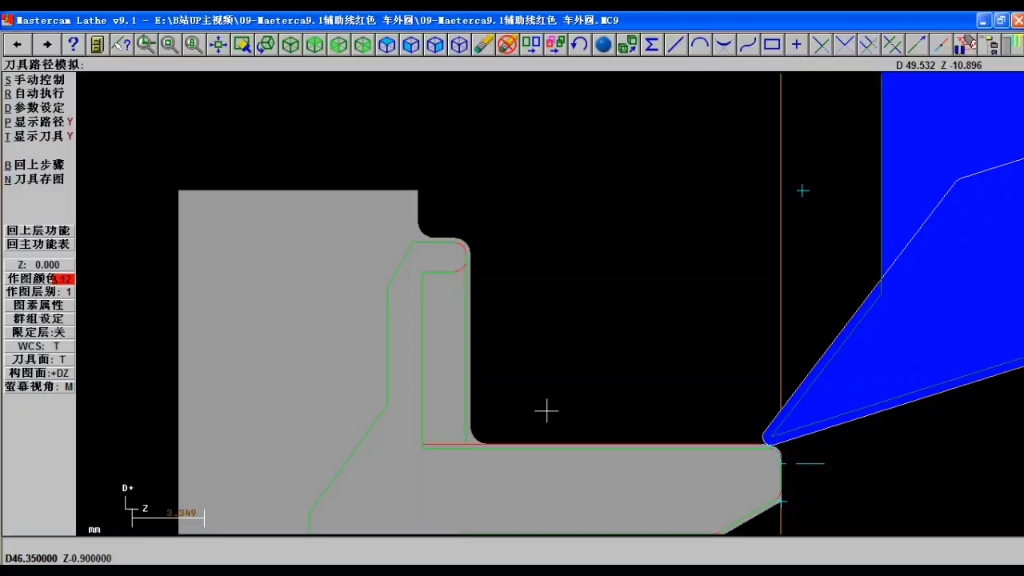
Task: Click the blue sphere Shading icon
Action: coord(603,44)
